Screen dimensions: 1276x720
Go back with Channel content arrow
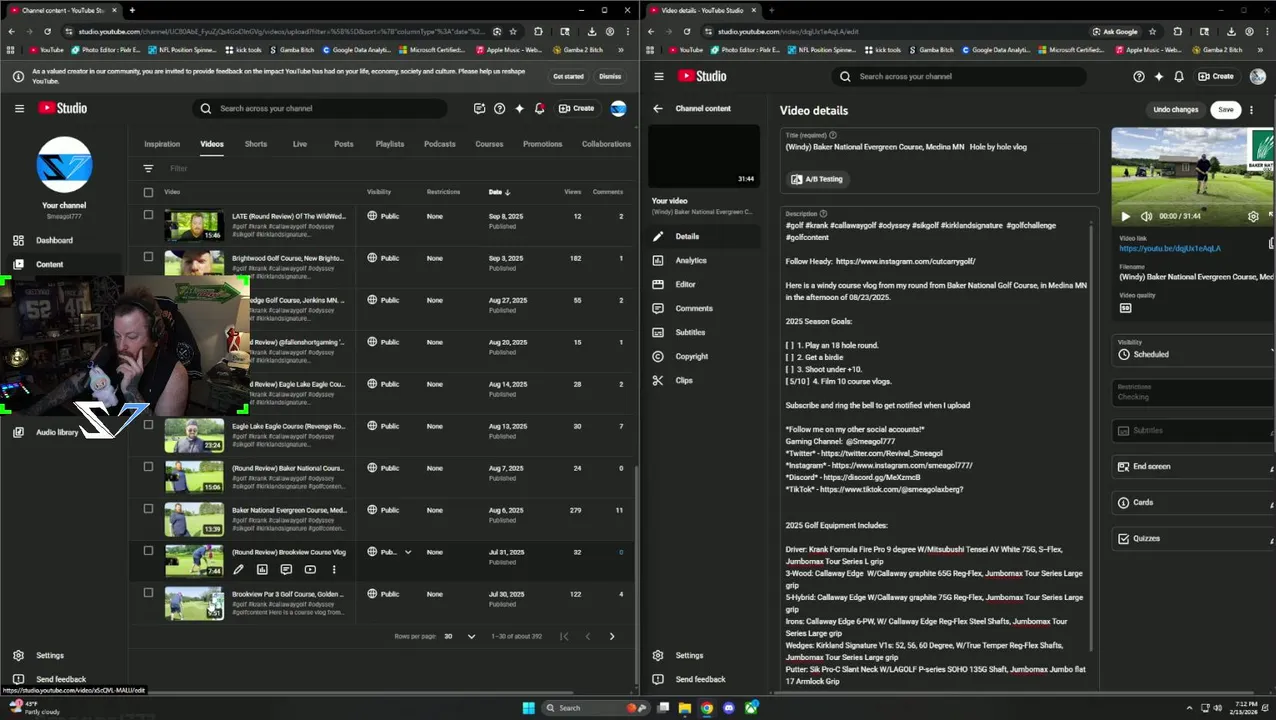[658, 108]
